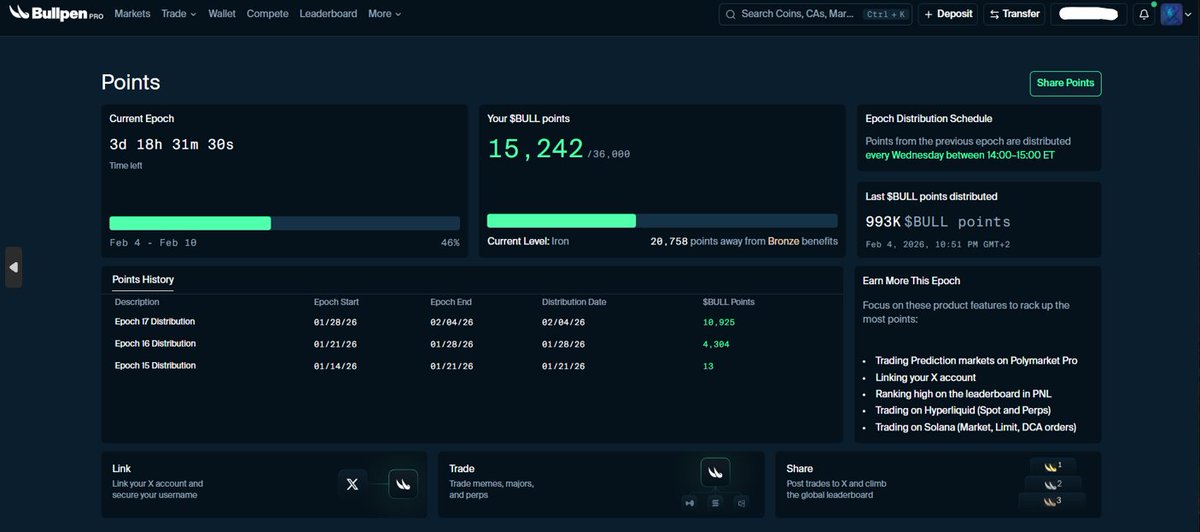Image resolution: width=1200 pixels, height=532 pixels.
Task: Click the left arrow side panel handle
Action: pyautogui.click(x=13, y=267)
